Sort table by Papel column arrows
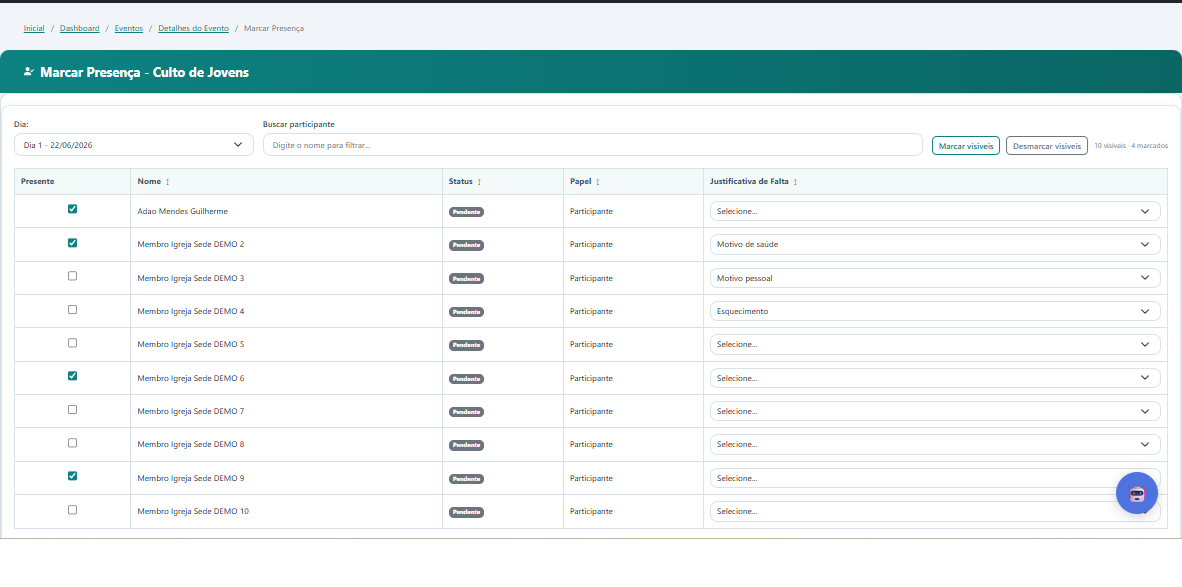This screenshot has width=1182, height=587. 598,182
